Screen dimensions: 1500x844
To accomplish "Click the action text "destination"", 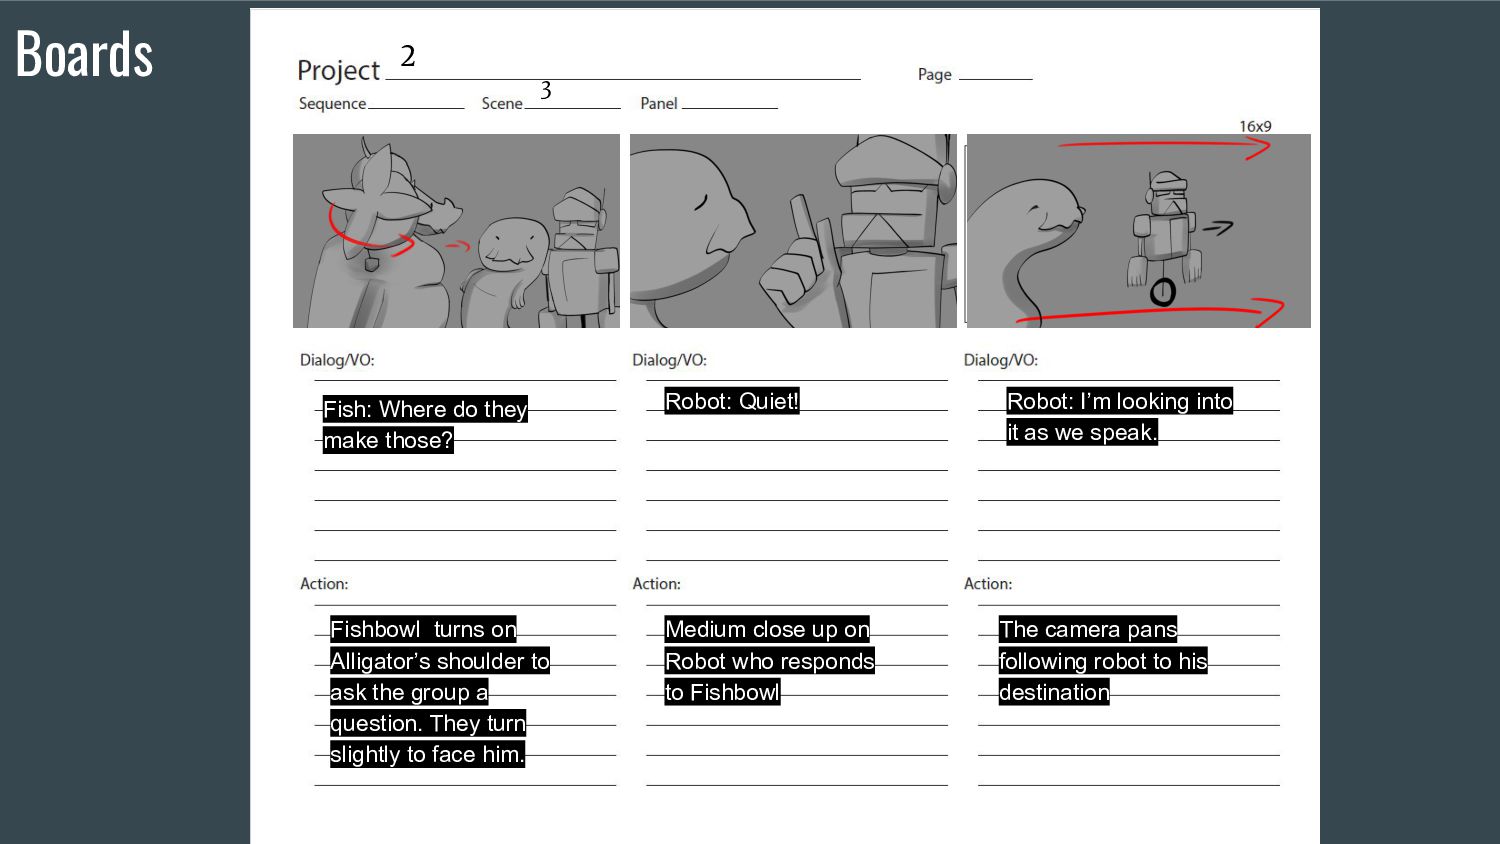I will pyautogui.click(x=1054, y=692).
